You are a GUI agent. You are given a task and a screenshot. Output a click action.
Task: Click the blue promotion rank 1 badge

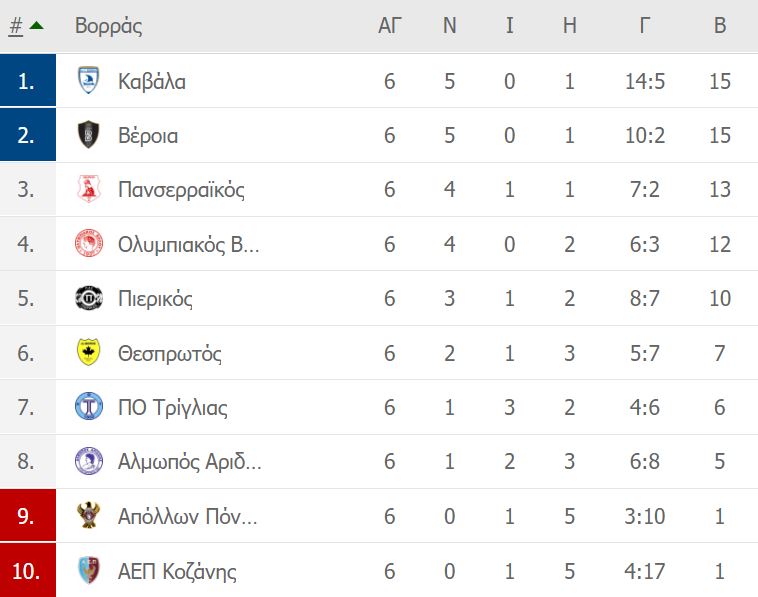(28, 80)
